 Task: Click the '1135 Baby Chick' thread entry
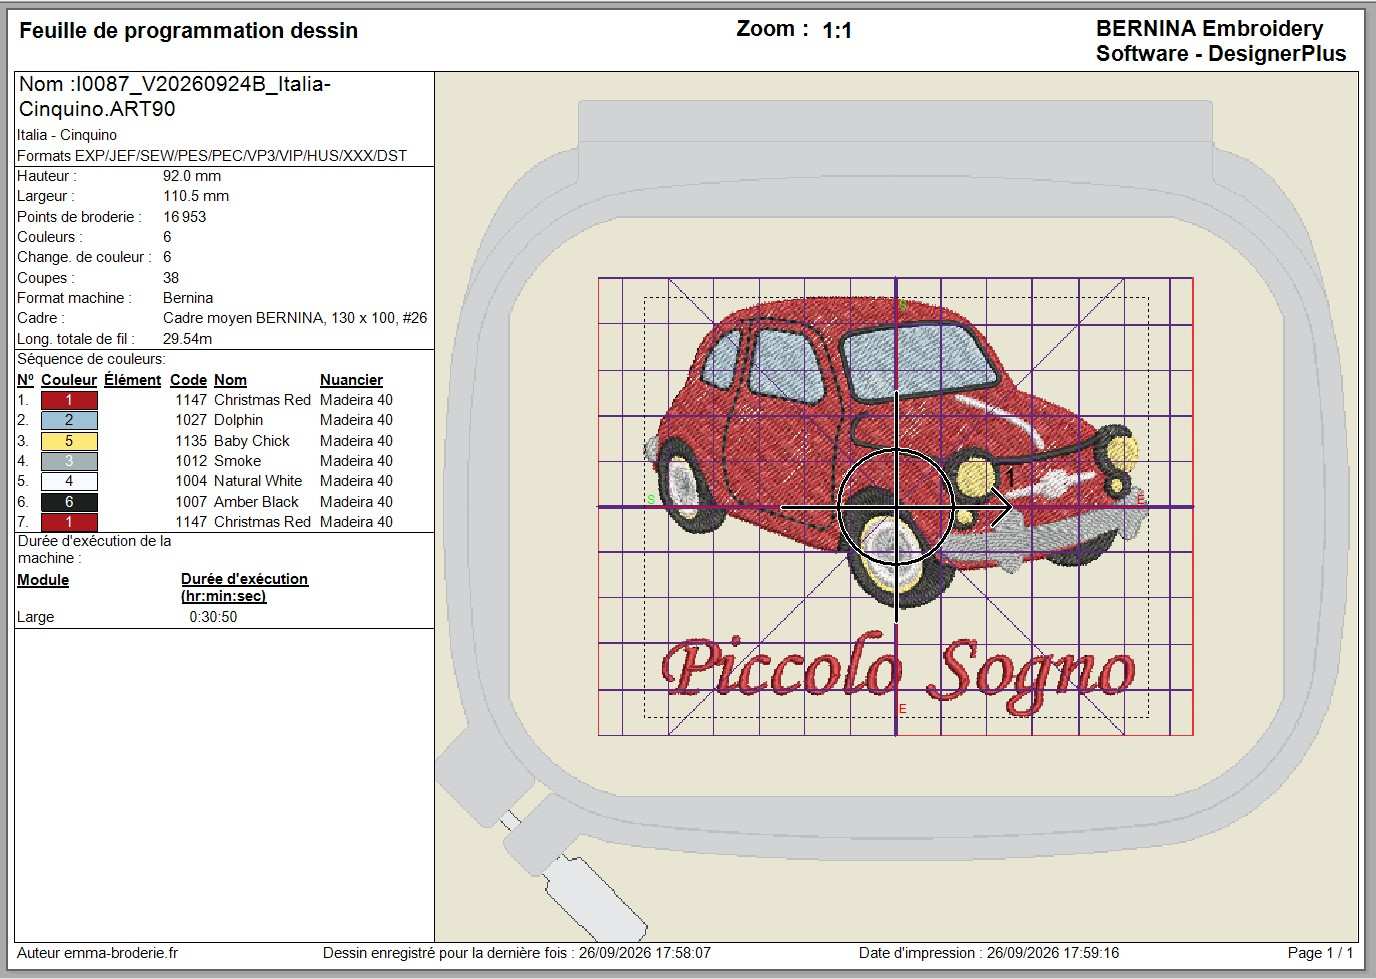tap(232, 441)
